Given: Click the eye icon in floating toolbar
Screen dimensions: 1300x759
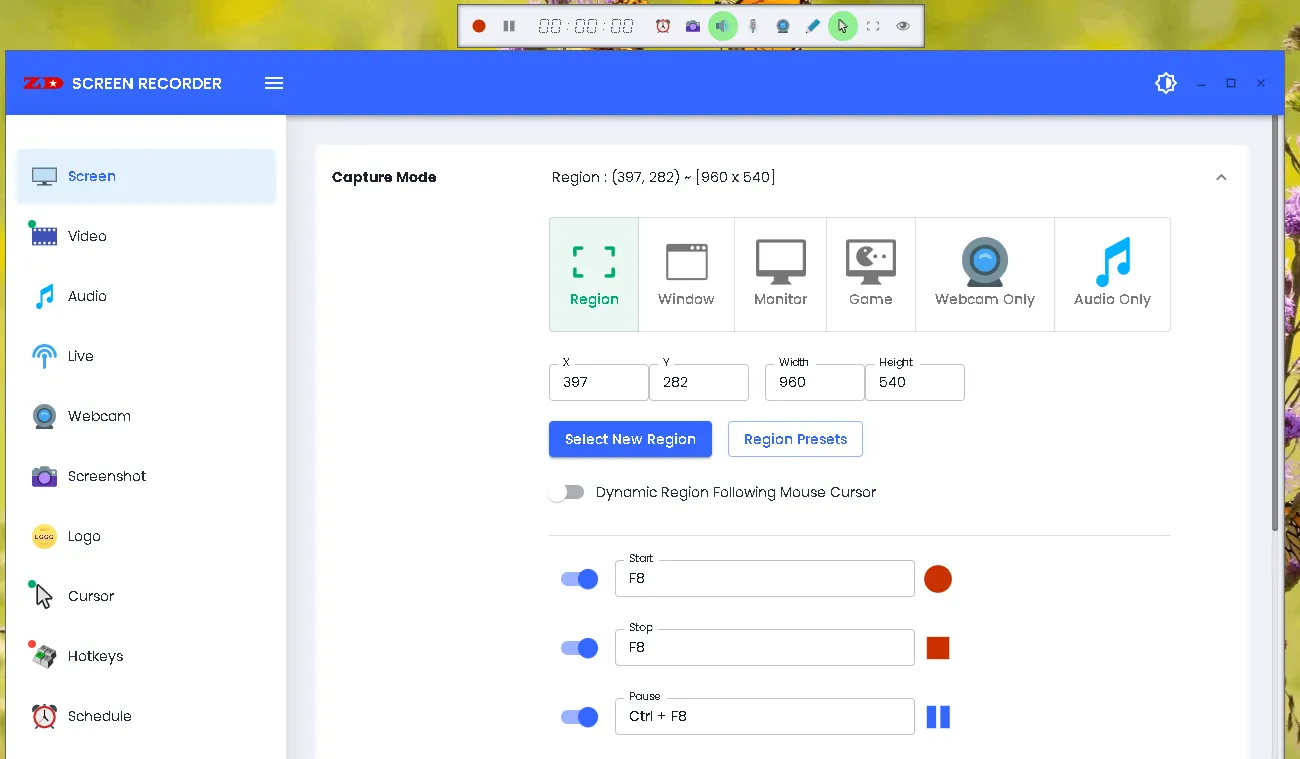Looking at the screenshot, I should pos(903,26).
